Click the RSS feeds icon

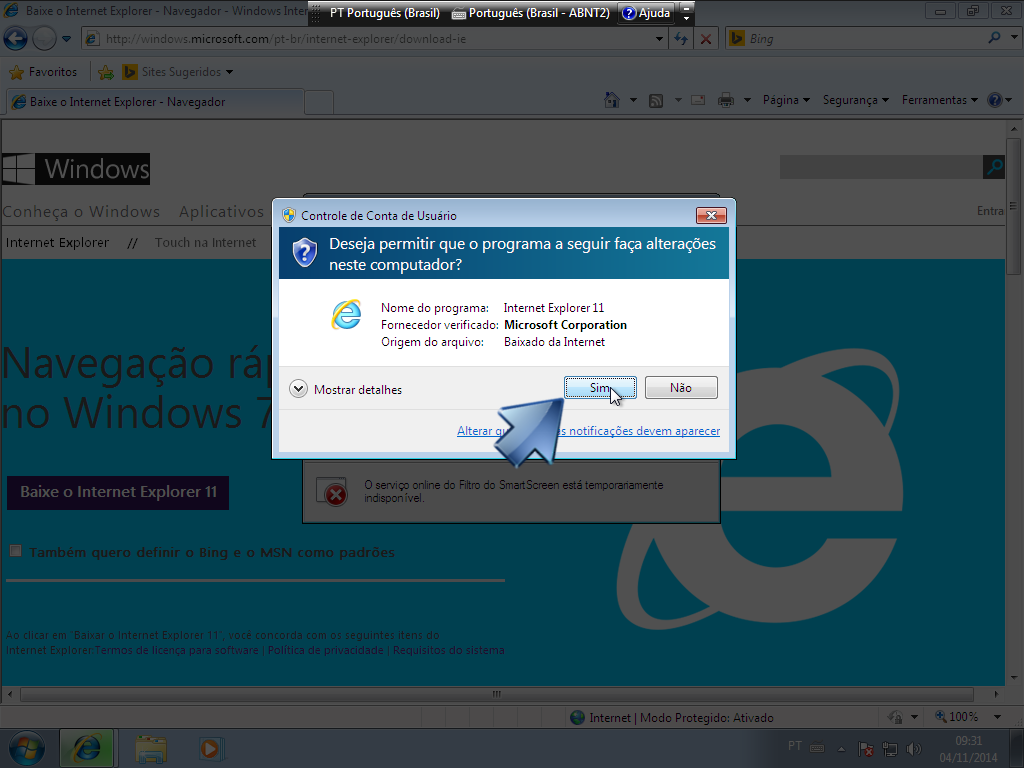656,101
